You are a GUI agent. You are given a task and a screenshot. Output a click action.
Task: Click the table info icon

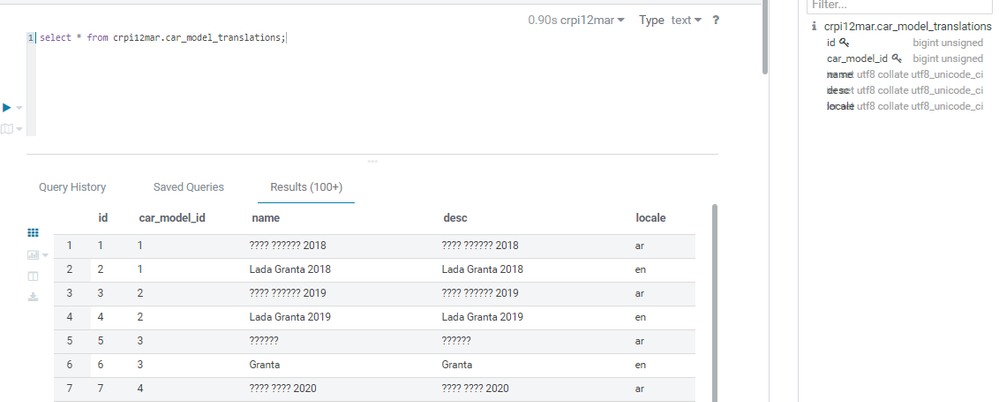tap(814, 27)
